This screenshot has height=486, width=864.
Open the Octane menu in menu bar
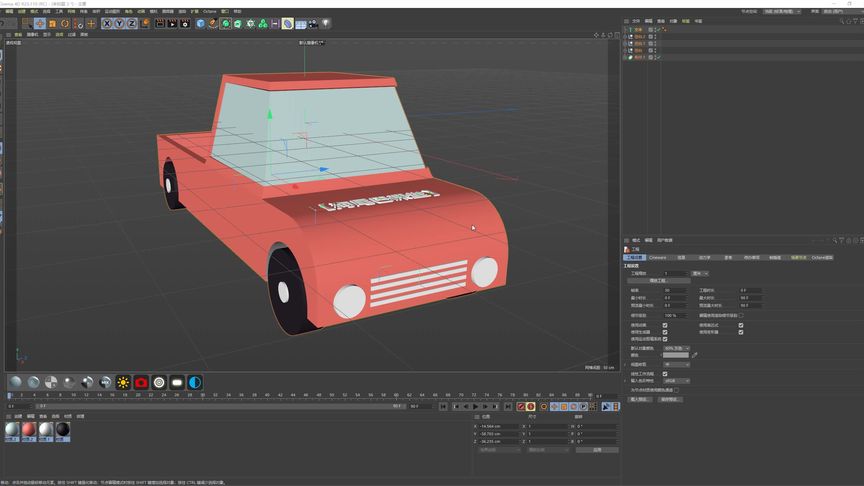210,11
